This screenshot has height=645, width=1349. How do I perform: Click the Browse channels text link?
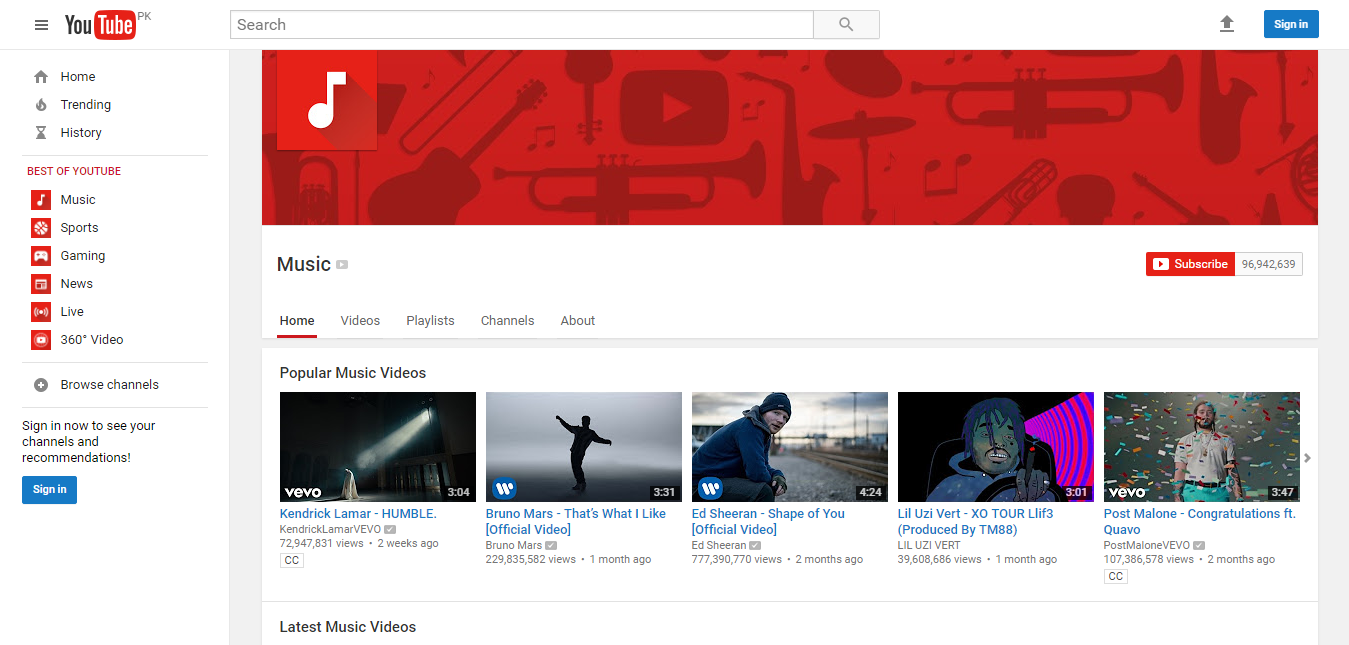point(110,385)
